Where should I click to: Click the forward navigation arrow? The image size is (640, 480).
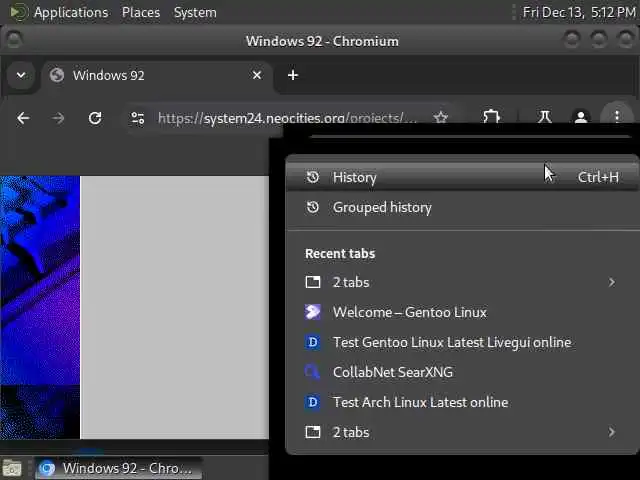tap(58, 118)
